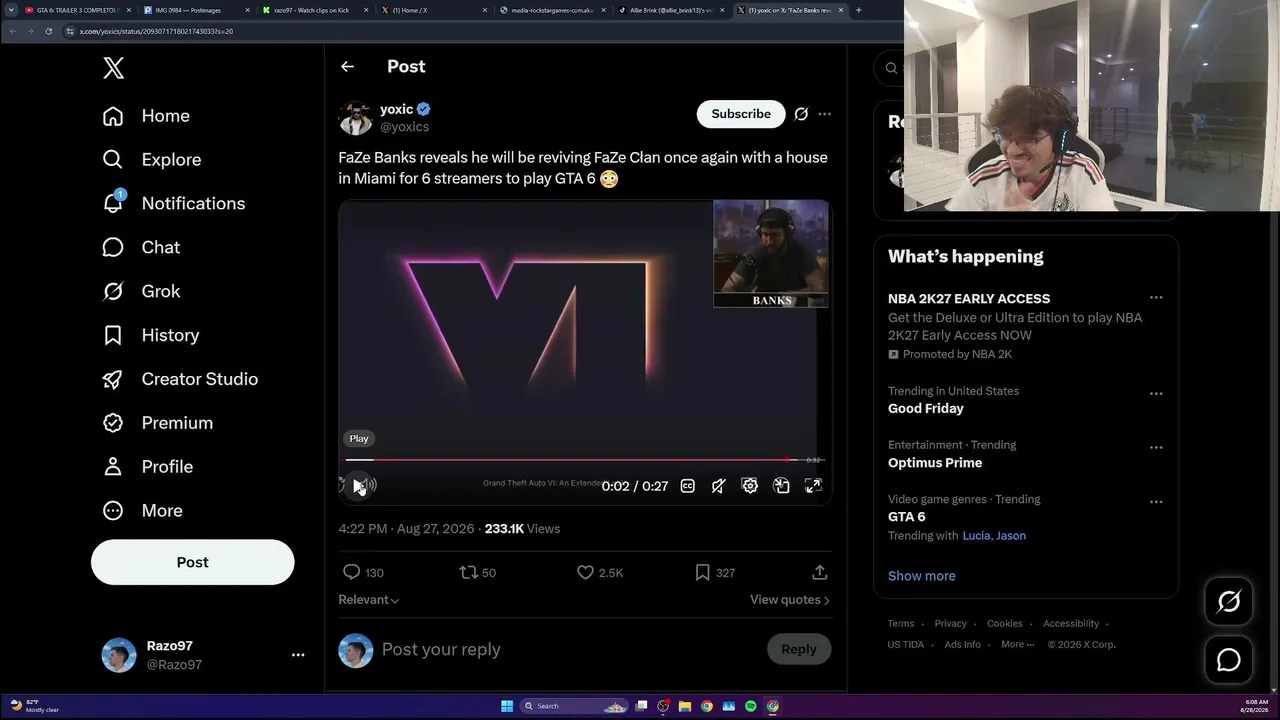This screenshot has height=720, width=1280.
Task: Open the floating Grok button
Action: coord(1229,602)
